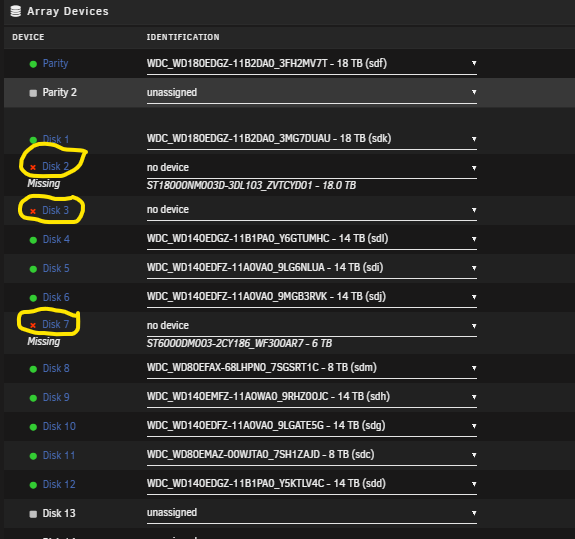Open the Disk 7 no device dropdown
The height and width of the screenshot is (539, 575).
click(x=312, y=326)
